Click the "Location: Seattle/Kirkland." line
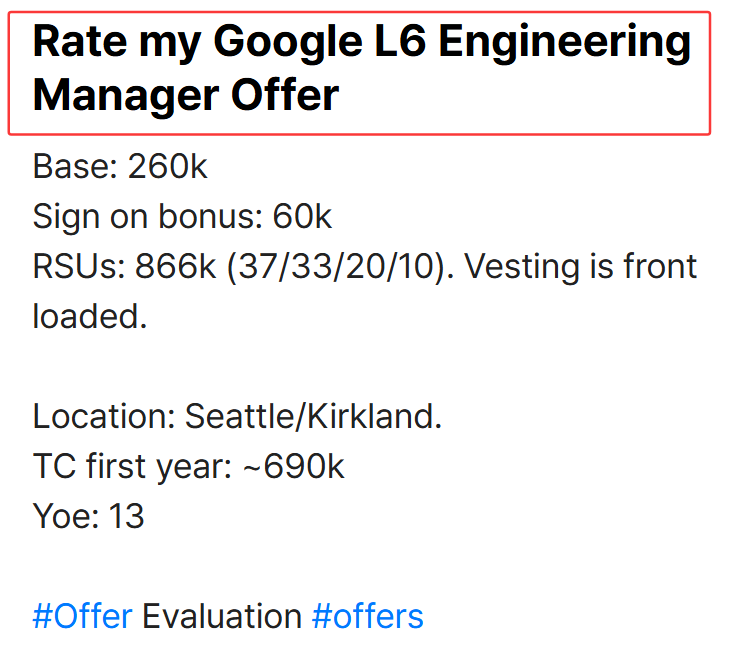Viewport: 738px width, 646px height. click(x=237, y=416)
